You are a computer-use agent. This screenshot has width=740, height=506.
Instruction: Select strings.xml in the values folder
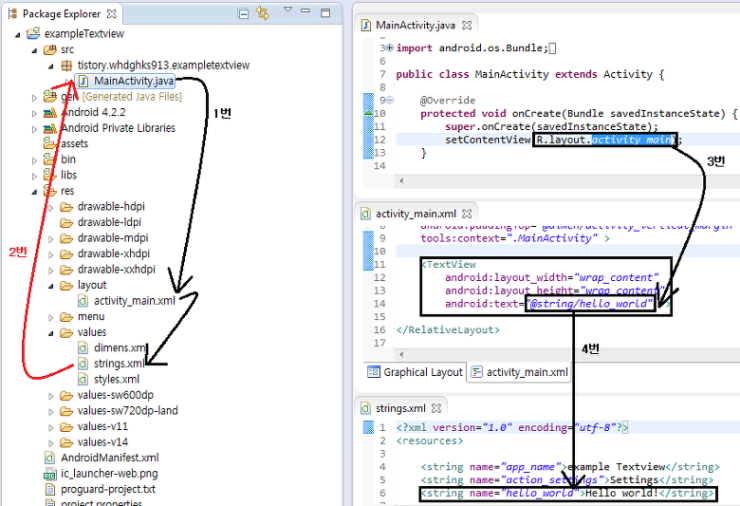tap(119, 363)
